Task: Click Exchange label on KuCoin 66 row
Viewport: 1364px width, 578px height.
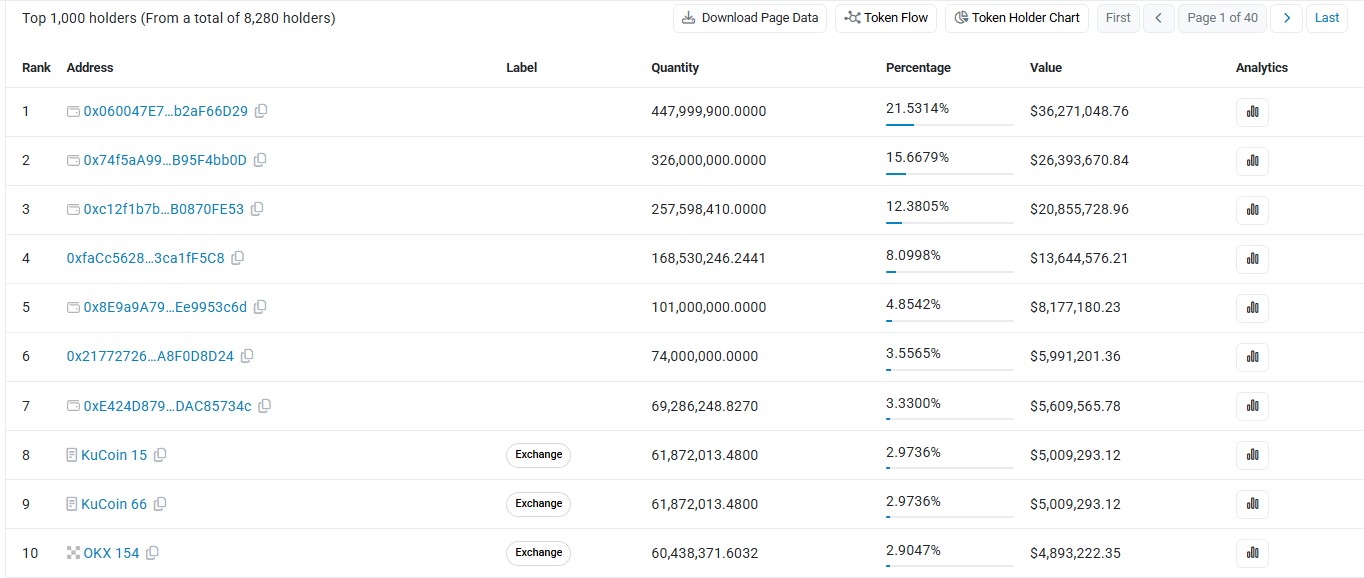Action: click(538, 504)
